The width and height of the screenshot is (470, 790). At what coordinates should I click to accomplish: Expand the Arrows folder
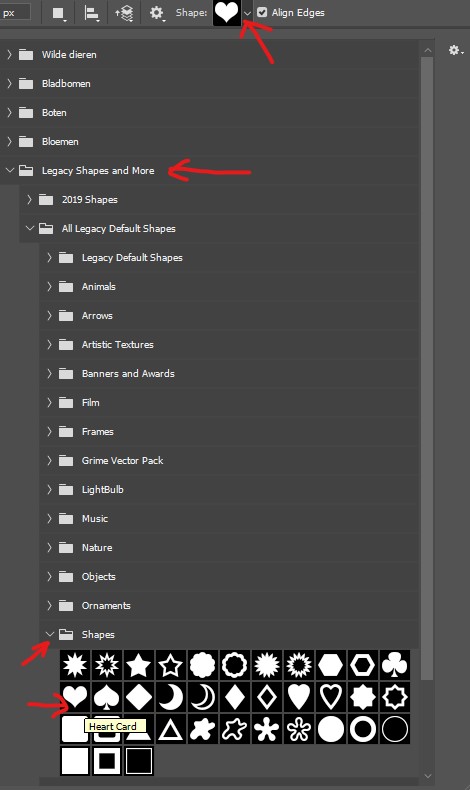coord(49,315)
